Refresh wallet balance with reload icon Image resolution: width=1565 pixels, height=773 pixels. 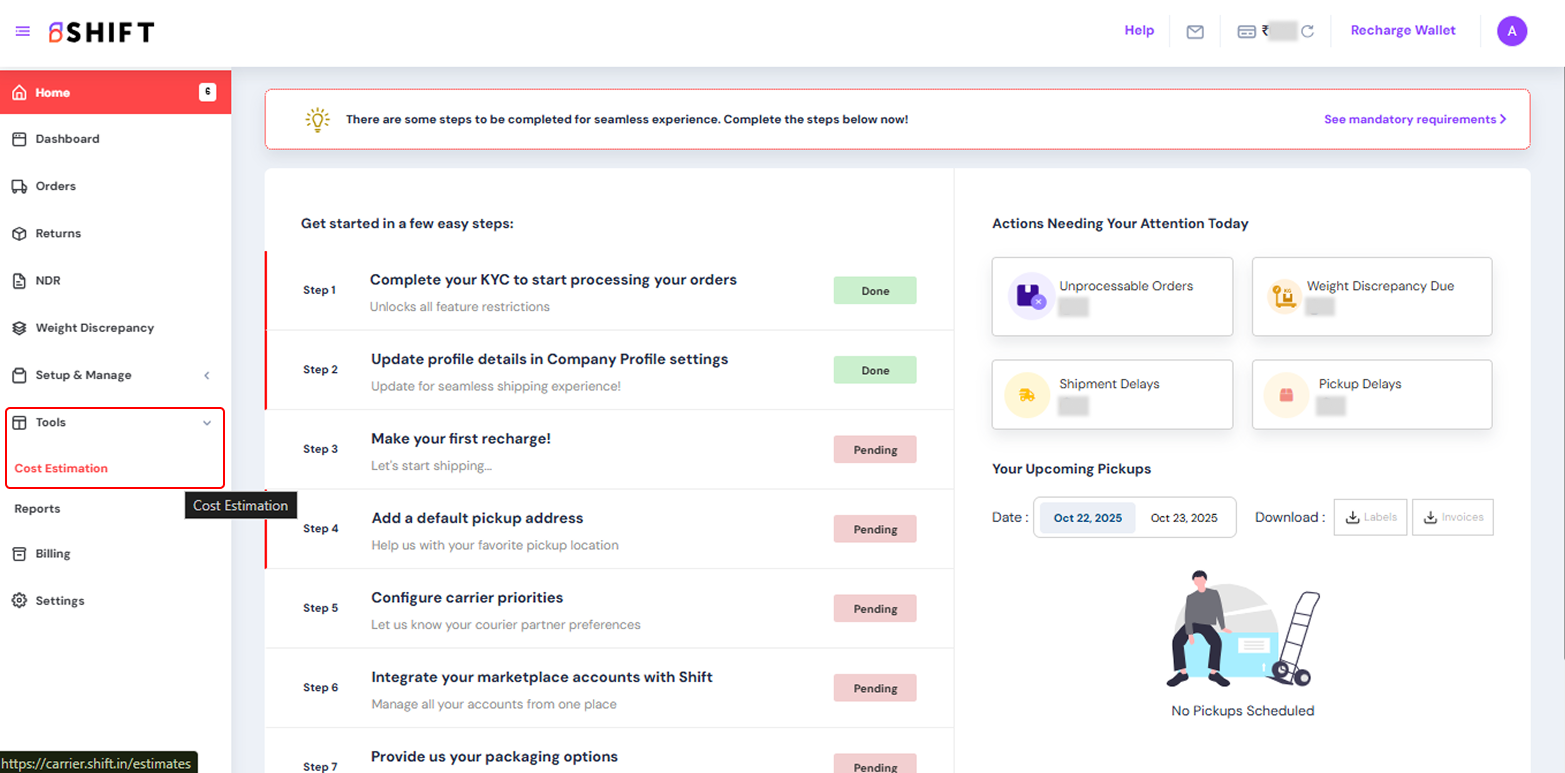click(1307, 32)
